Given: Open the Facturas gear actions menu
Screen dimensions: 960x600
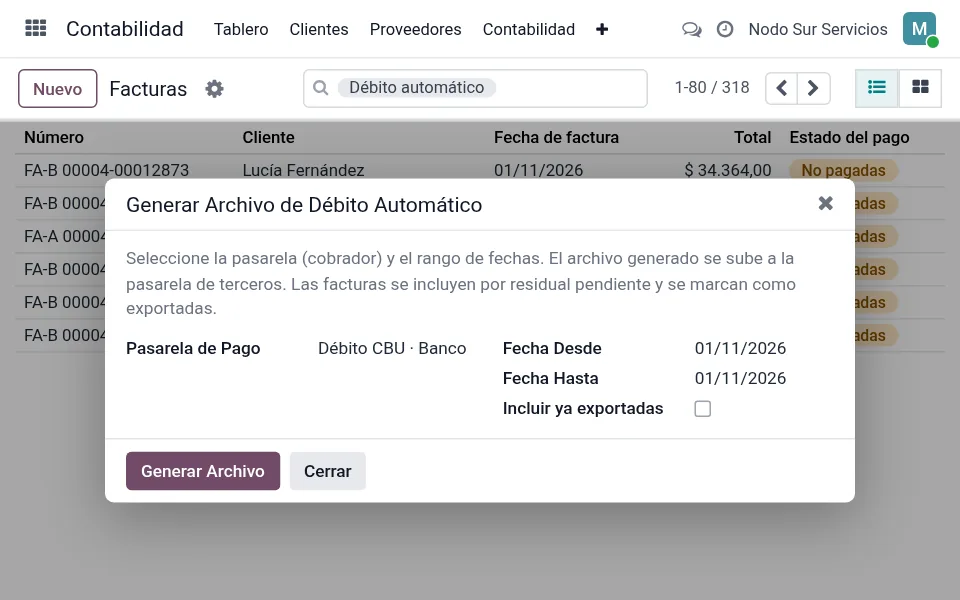Looking at the screenshot, I should [x=214, y=89].
